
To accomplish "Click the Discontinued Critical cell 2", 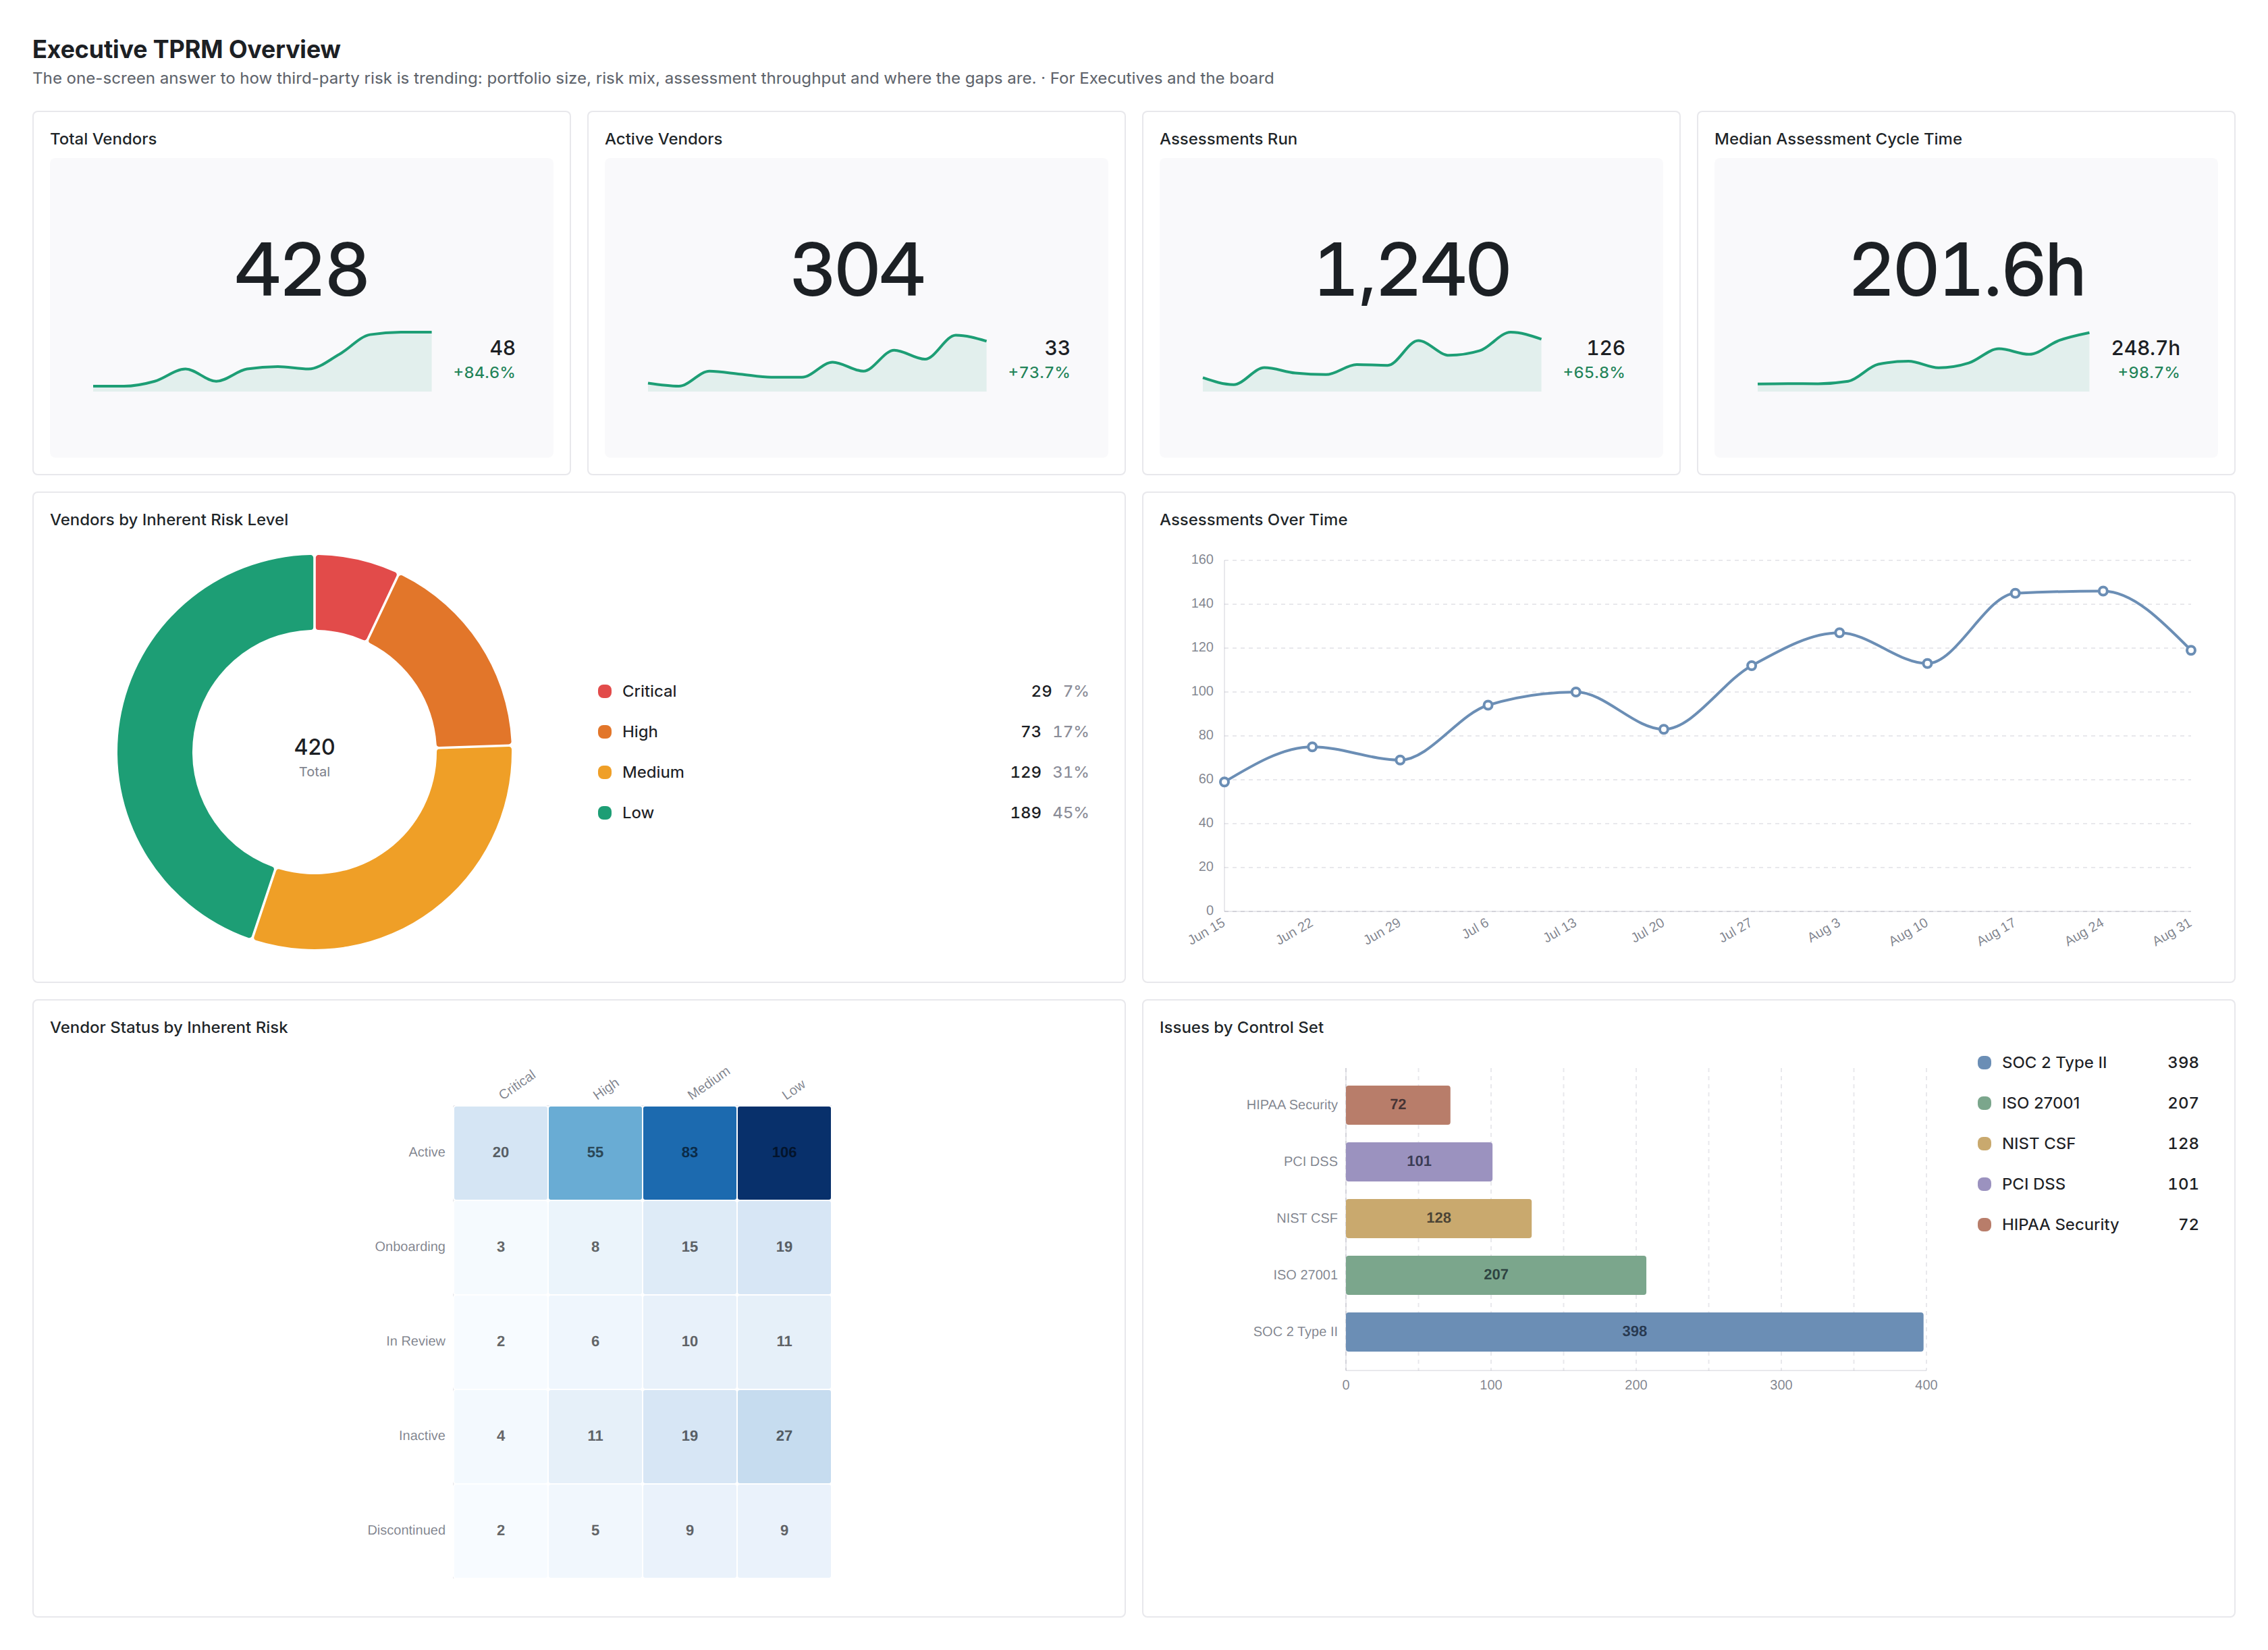I will [x=500, y=1531].
